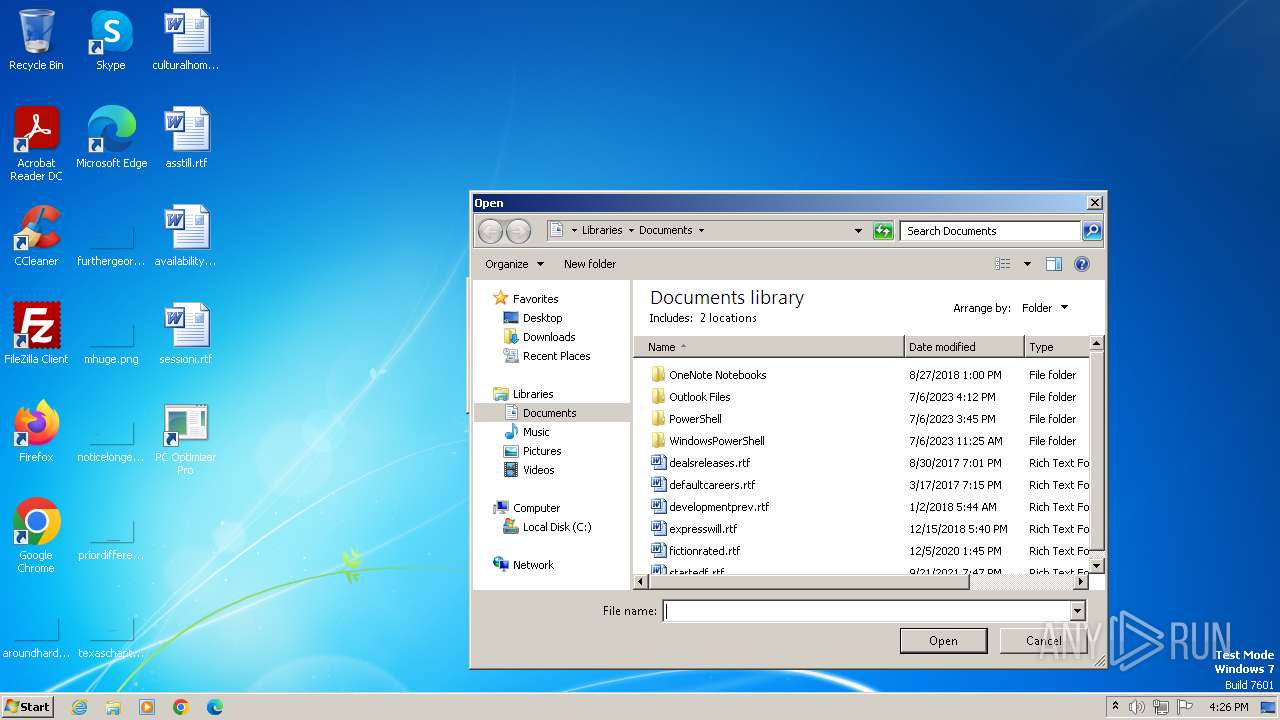Open the Organize dropdown menu
The image size is (1280, 720).
pos(514,264)
